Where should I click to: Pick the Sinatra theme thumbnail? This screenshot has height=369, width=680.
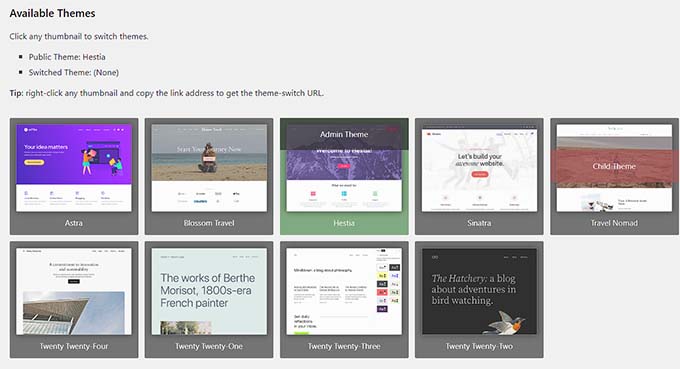(x=479, y=168)
